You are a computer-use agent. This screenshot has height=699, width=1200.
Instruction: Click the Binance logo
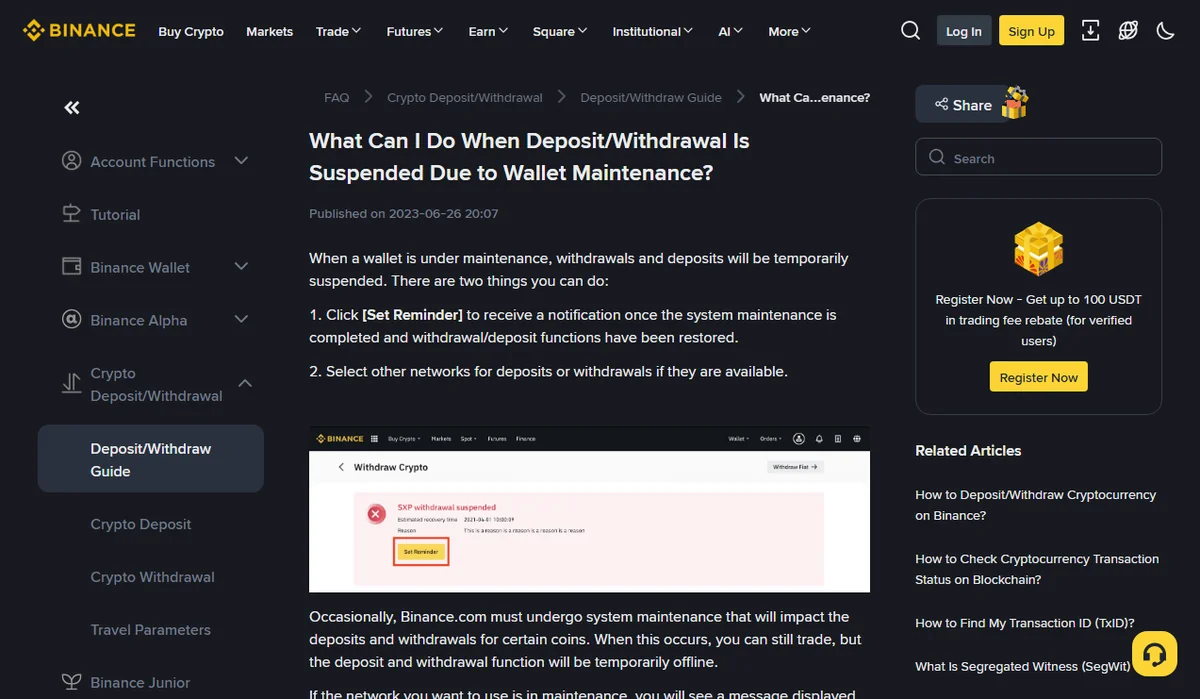tap(79, 30)
